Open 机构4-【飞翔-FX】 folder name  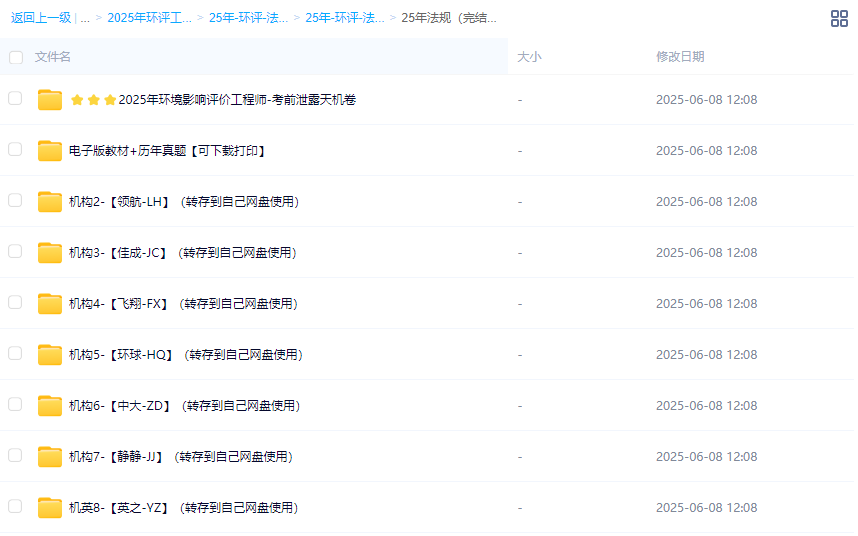pyautogui.click(x=183, y=304)
